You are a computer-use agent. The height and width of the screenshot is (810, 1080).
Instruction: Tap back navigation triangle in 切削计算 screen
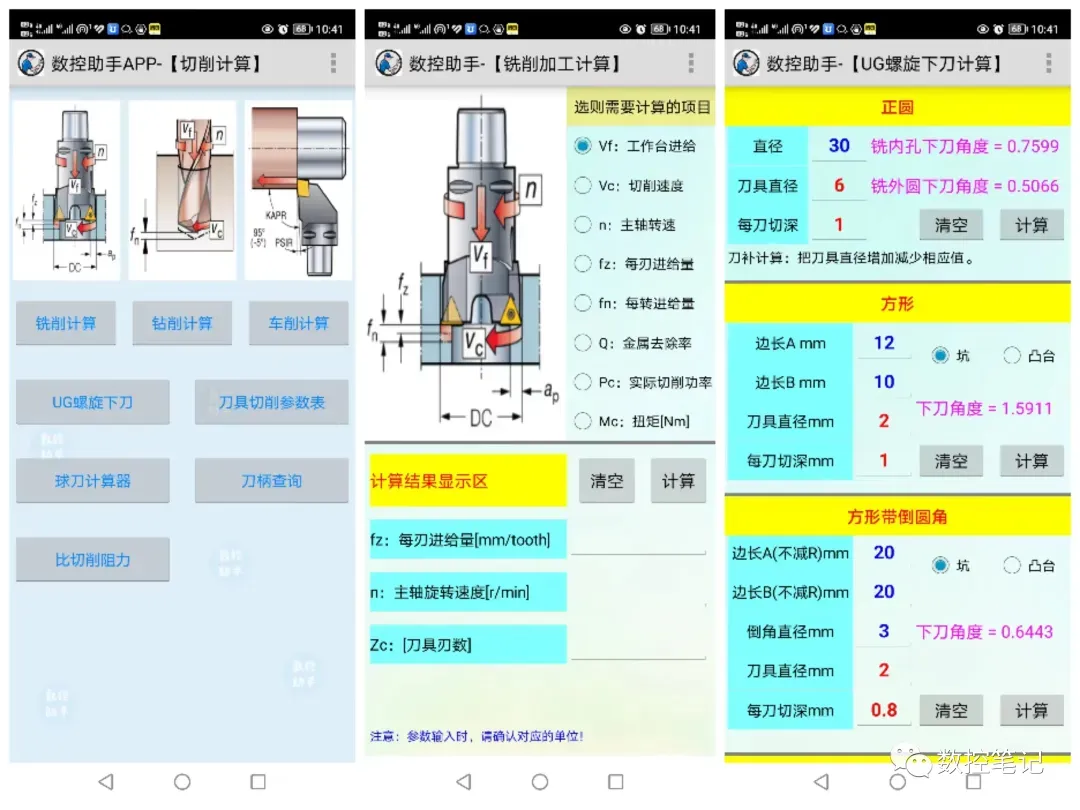click(105, 782)
